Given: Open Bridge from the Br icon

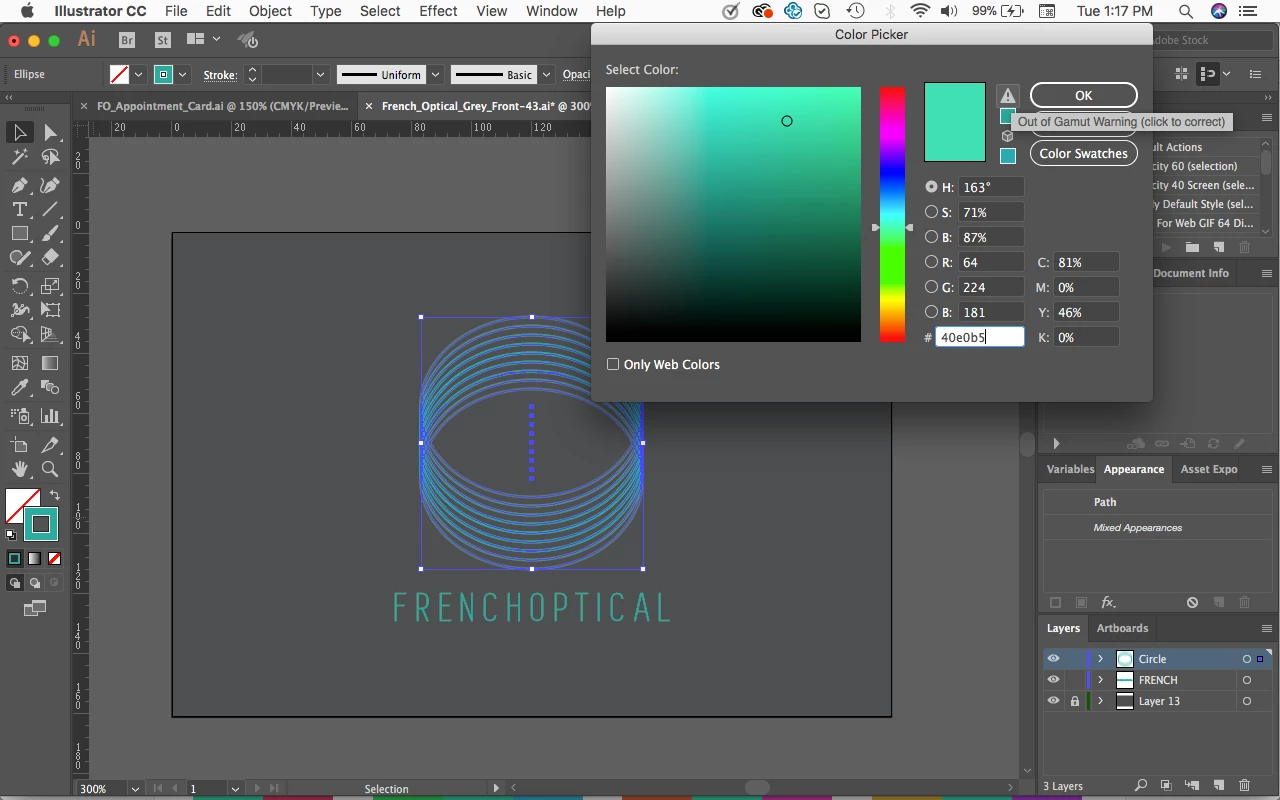Looking at the screenshot, I should pyautogui.click(x=126, y=40).
